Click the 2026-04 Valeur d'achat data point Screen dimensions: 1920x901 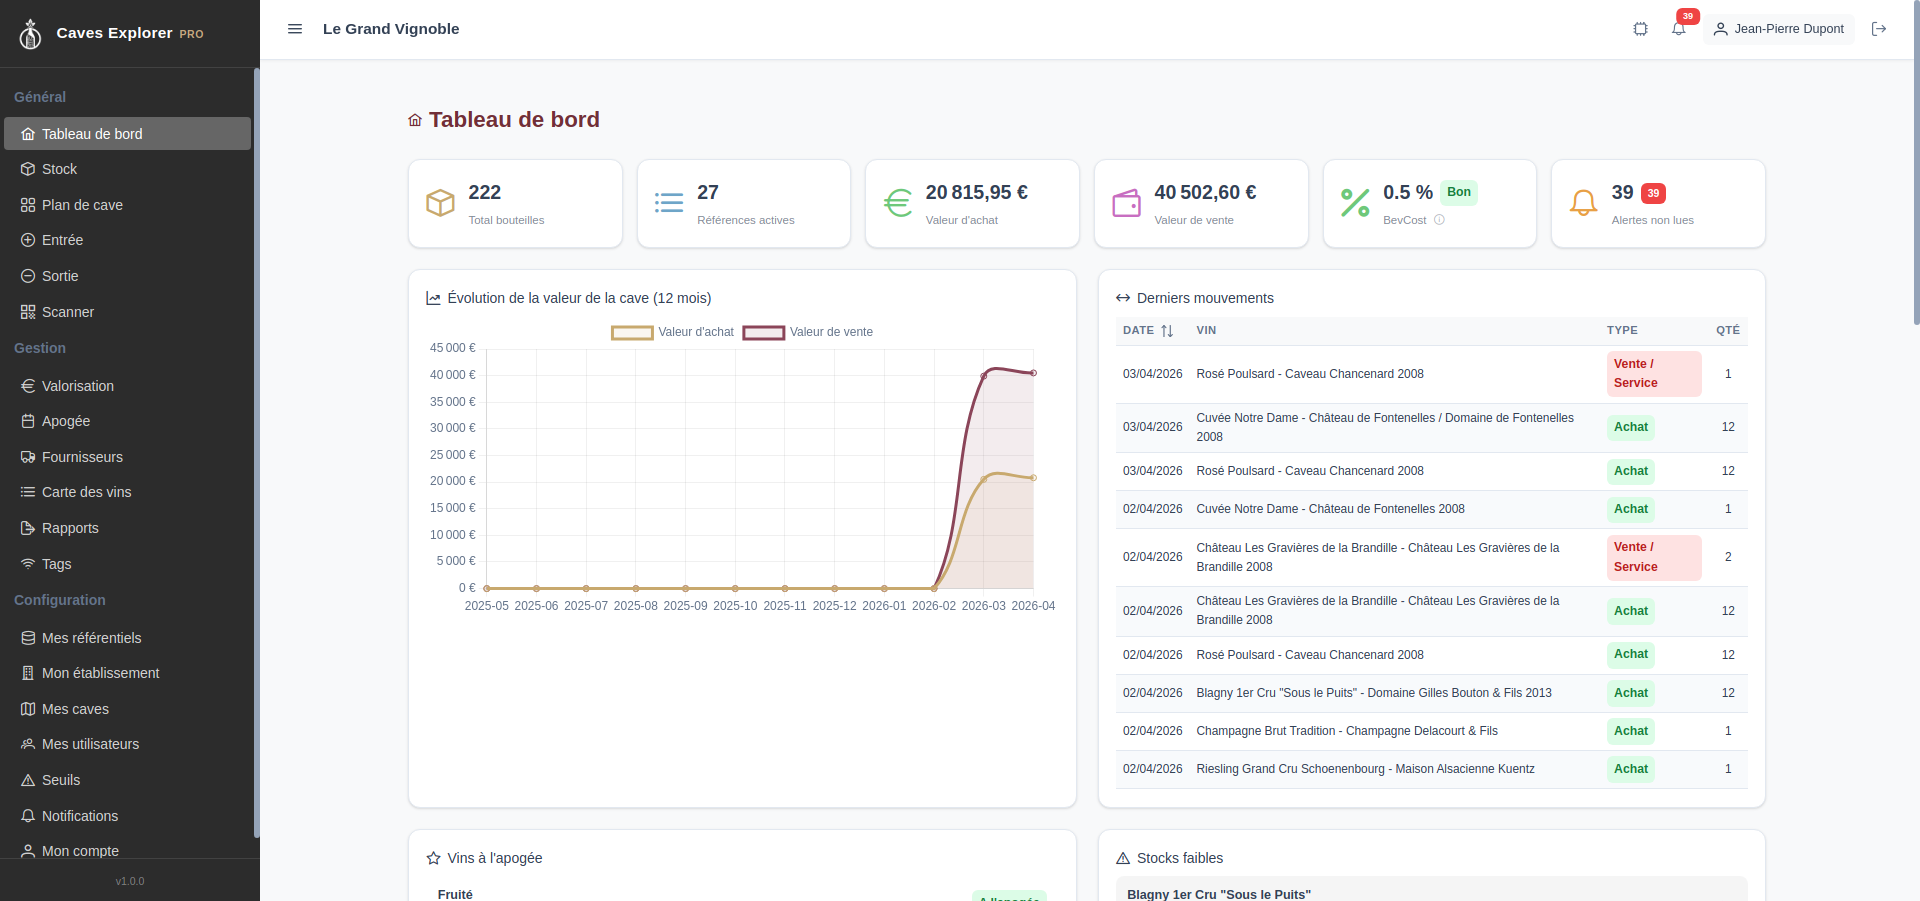(1034, 478)
